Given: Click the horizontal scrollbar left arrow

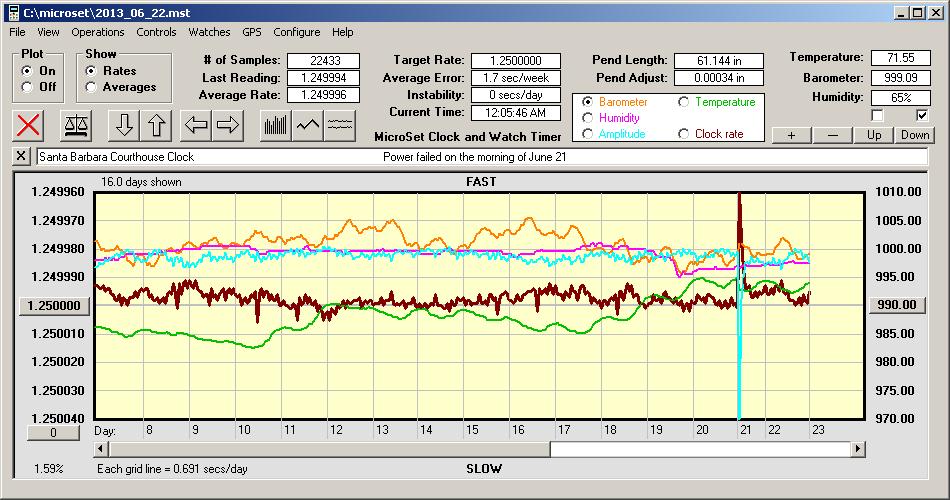Looking at the screenshot, I should [102, 449].
